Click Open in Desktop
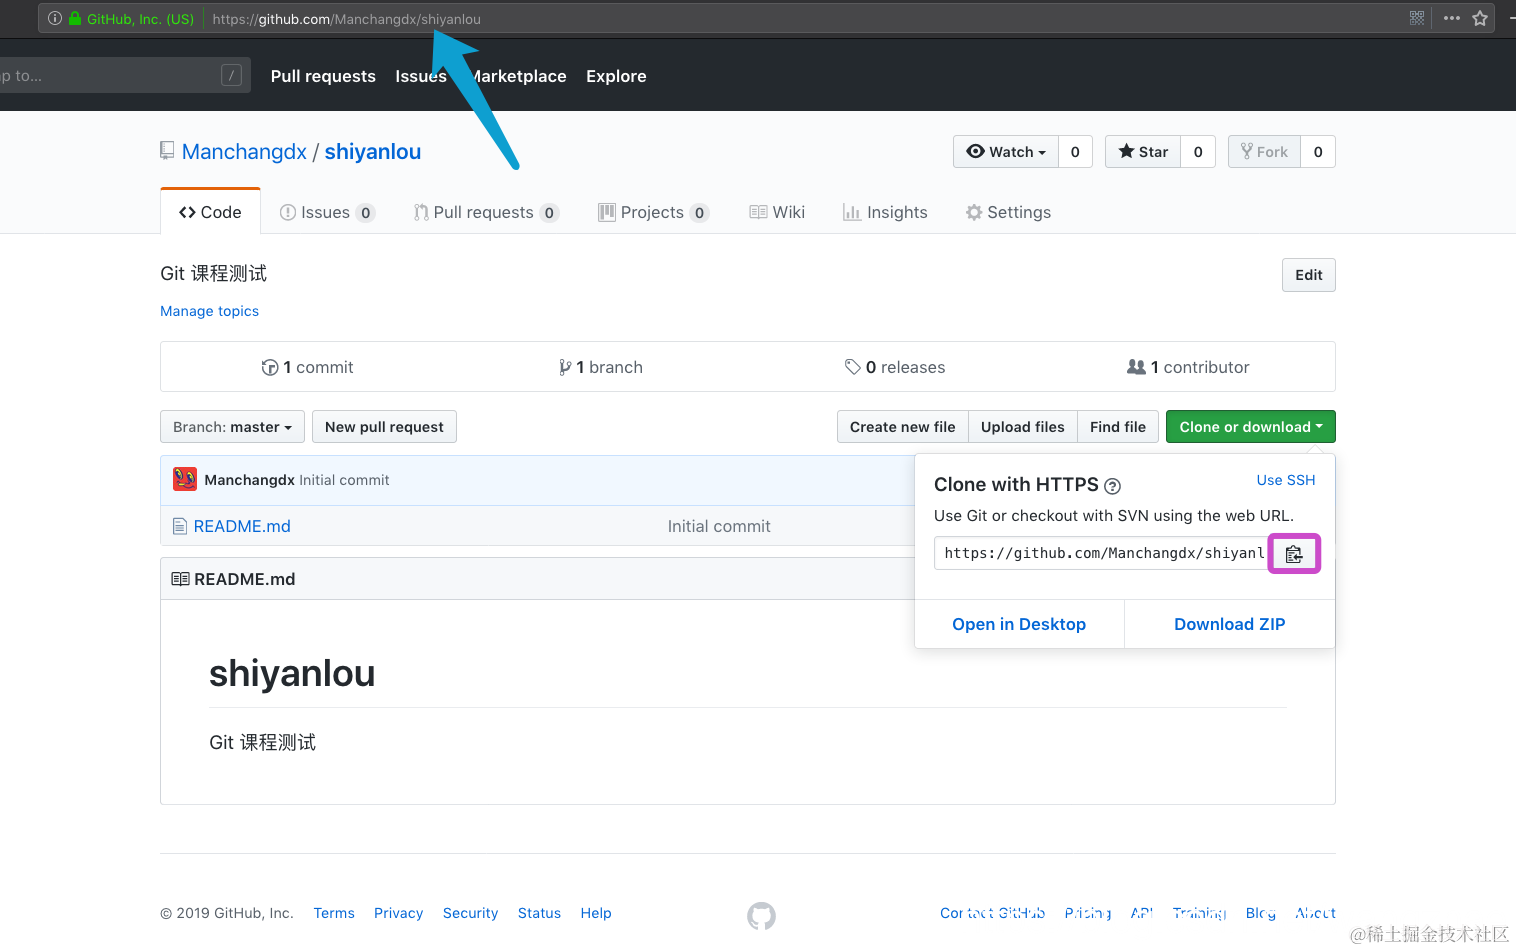Screen dimensions: 1516x951 [x=1019, y=624]
